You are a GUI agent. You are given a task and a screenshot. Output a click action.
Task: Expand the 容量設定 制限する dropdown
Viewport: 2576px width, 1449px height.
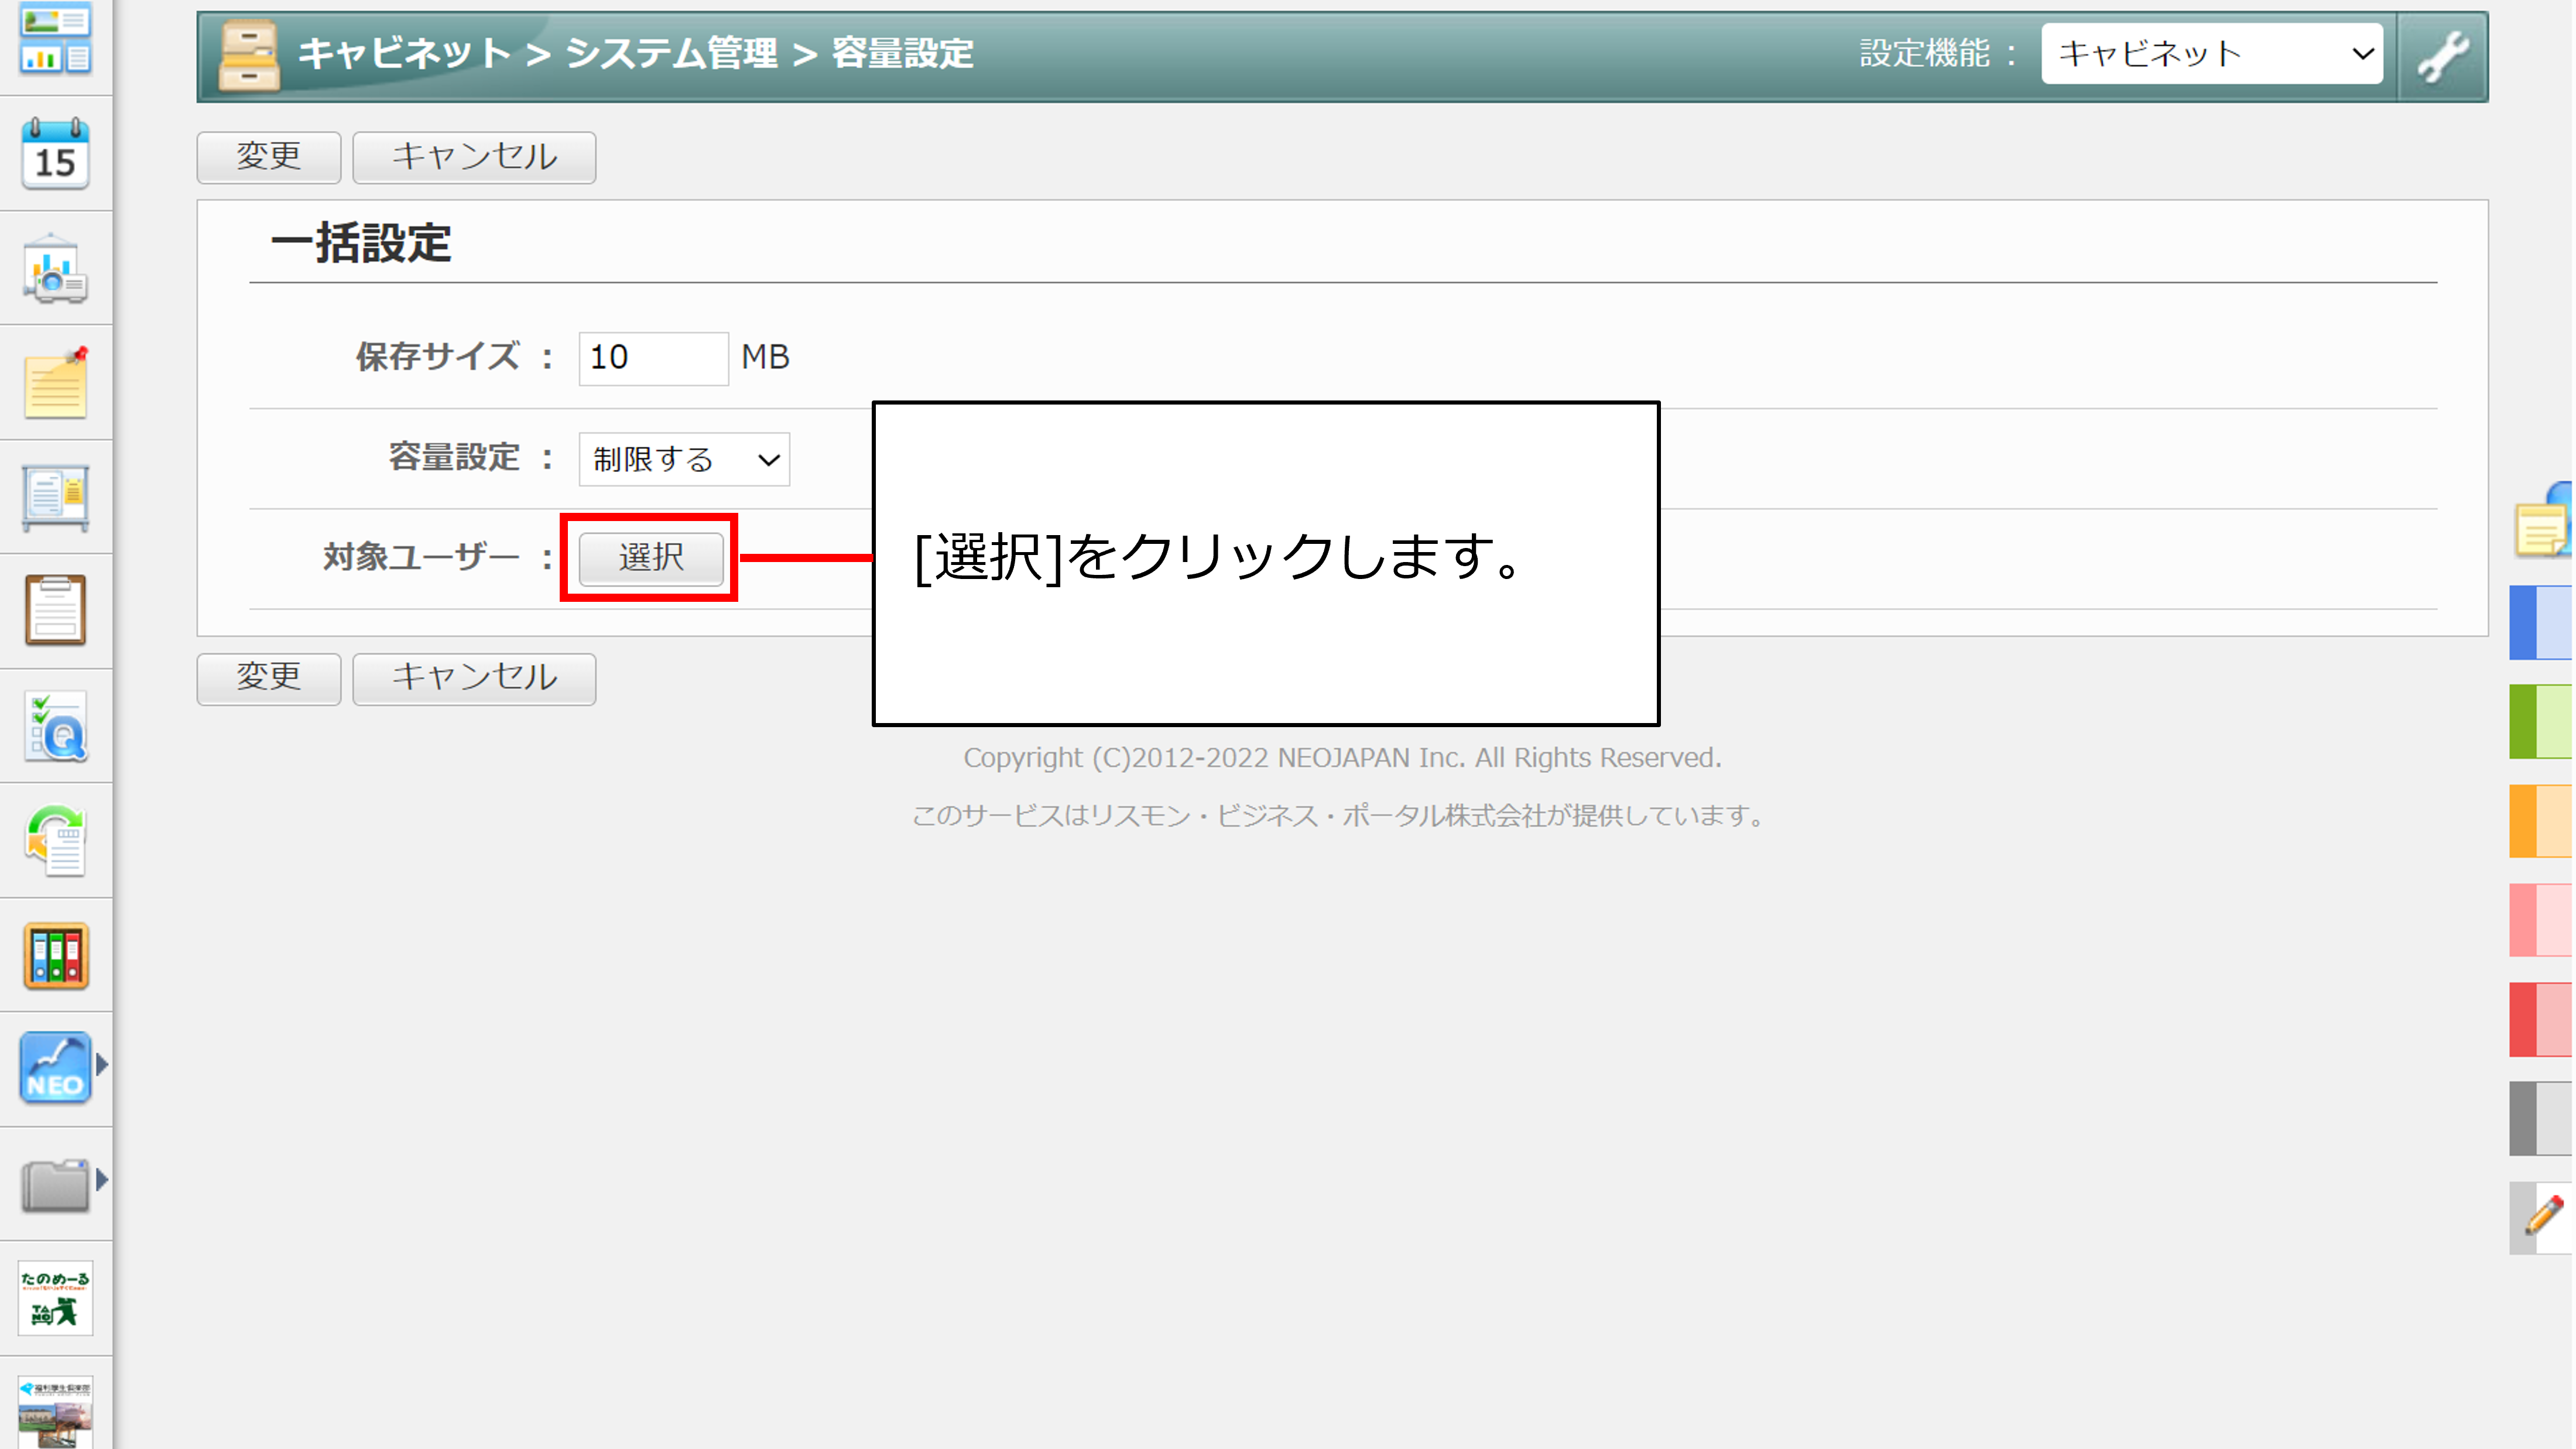coord(684,460)
